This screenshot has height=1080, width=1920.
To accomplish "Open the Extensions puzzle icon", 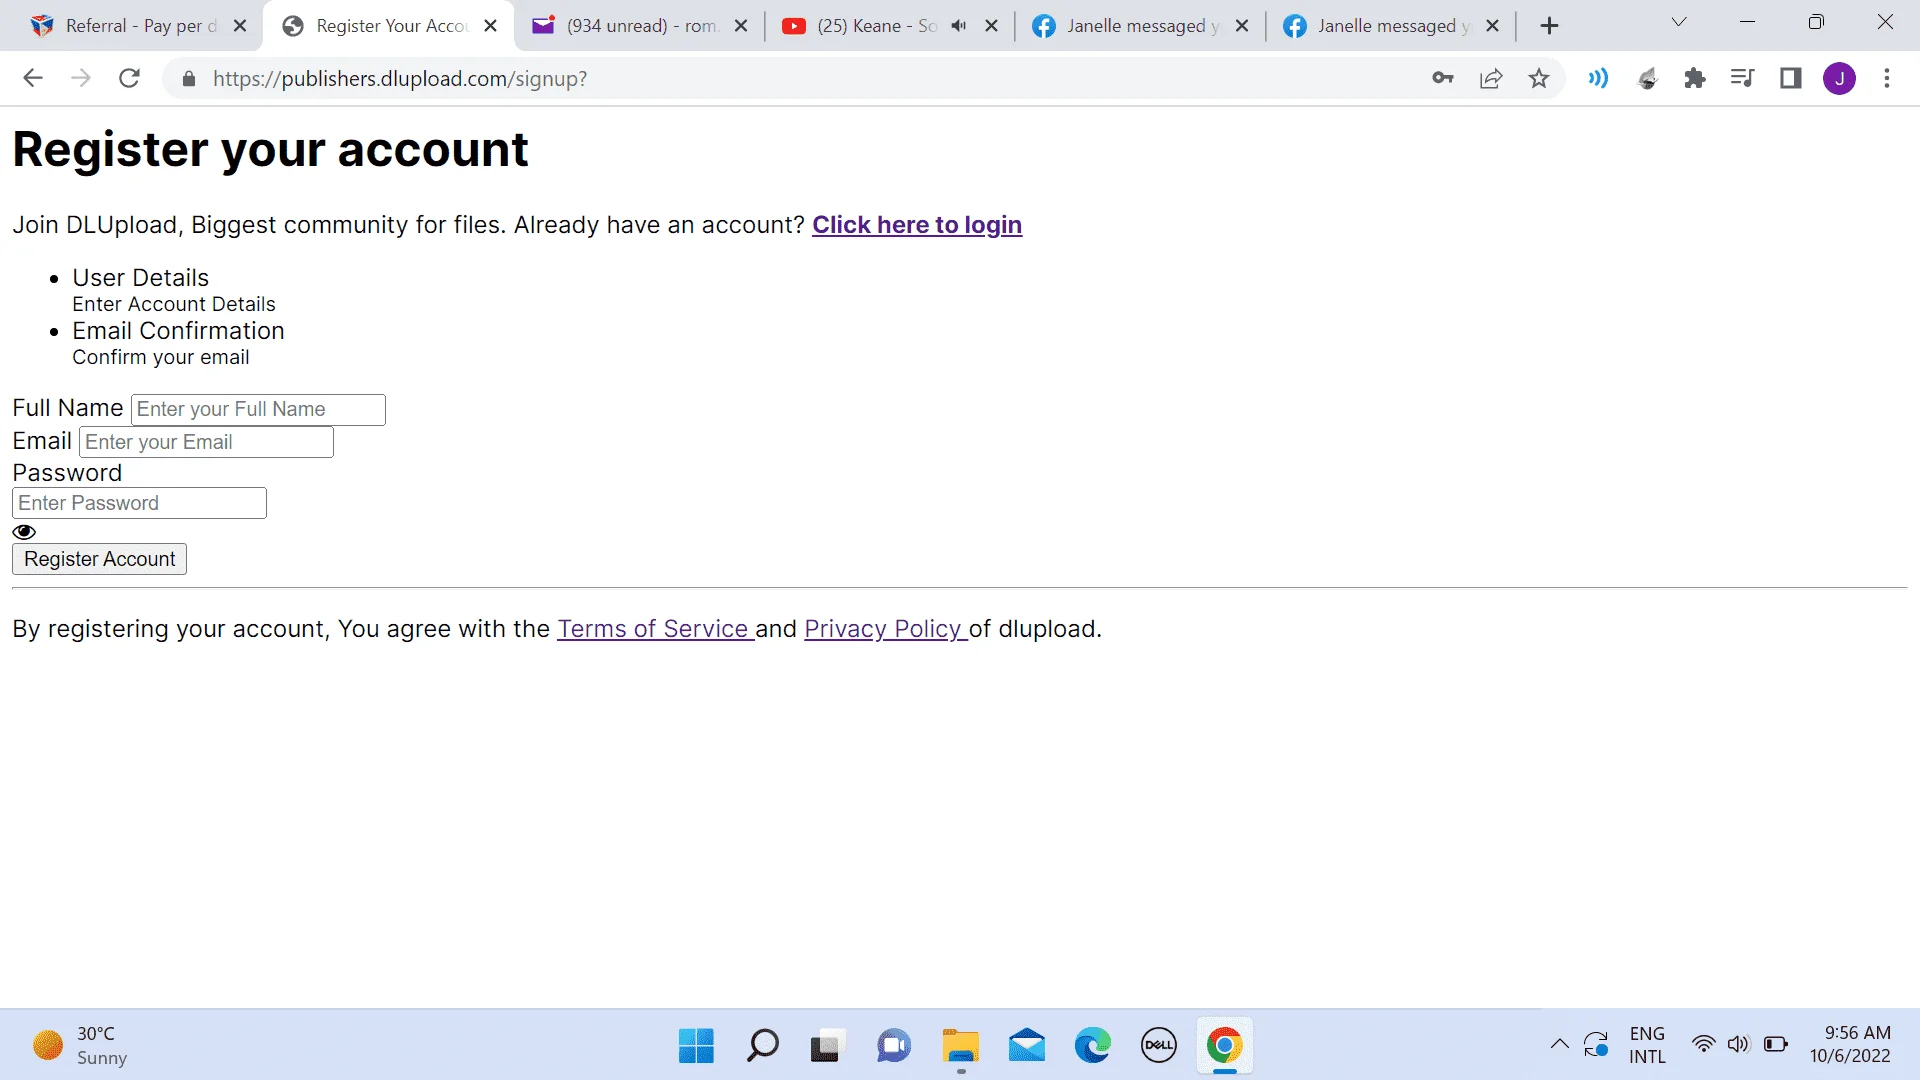I will [1694, 78].
